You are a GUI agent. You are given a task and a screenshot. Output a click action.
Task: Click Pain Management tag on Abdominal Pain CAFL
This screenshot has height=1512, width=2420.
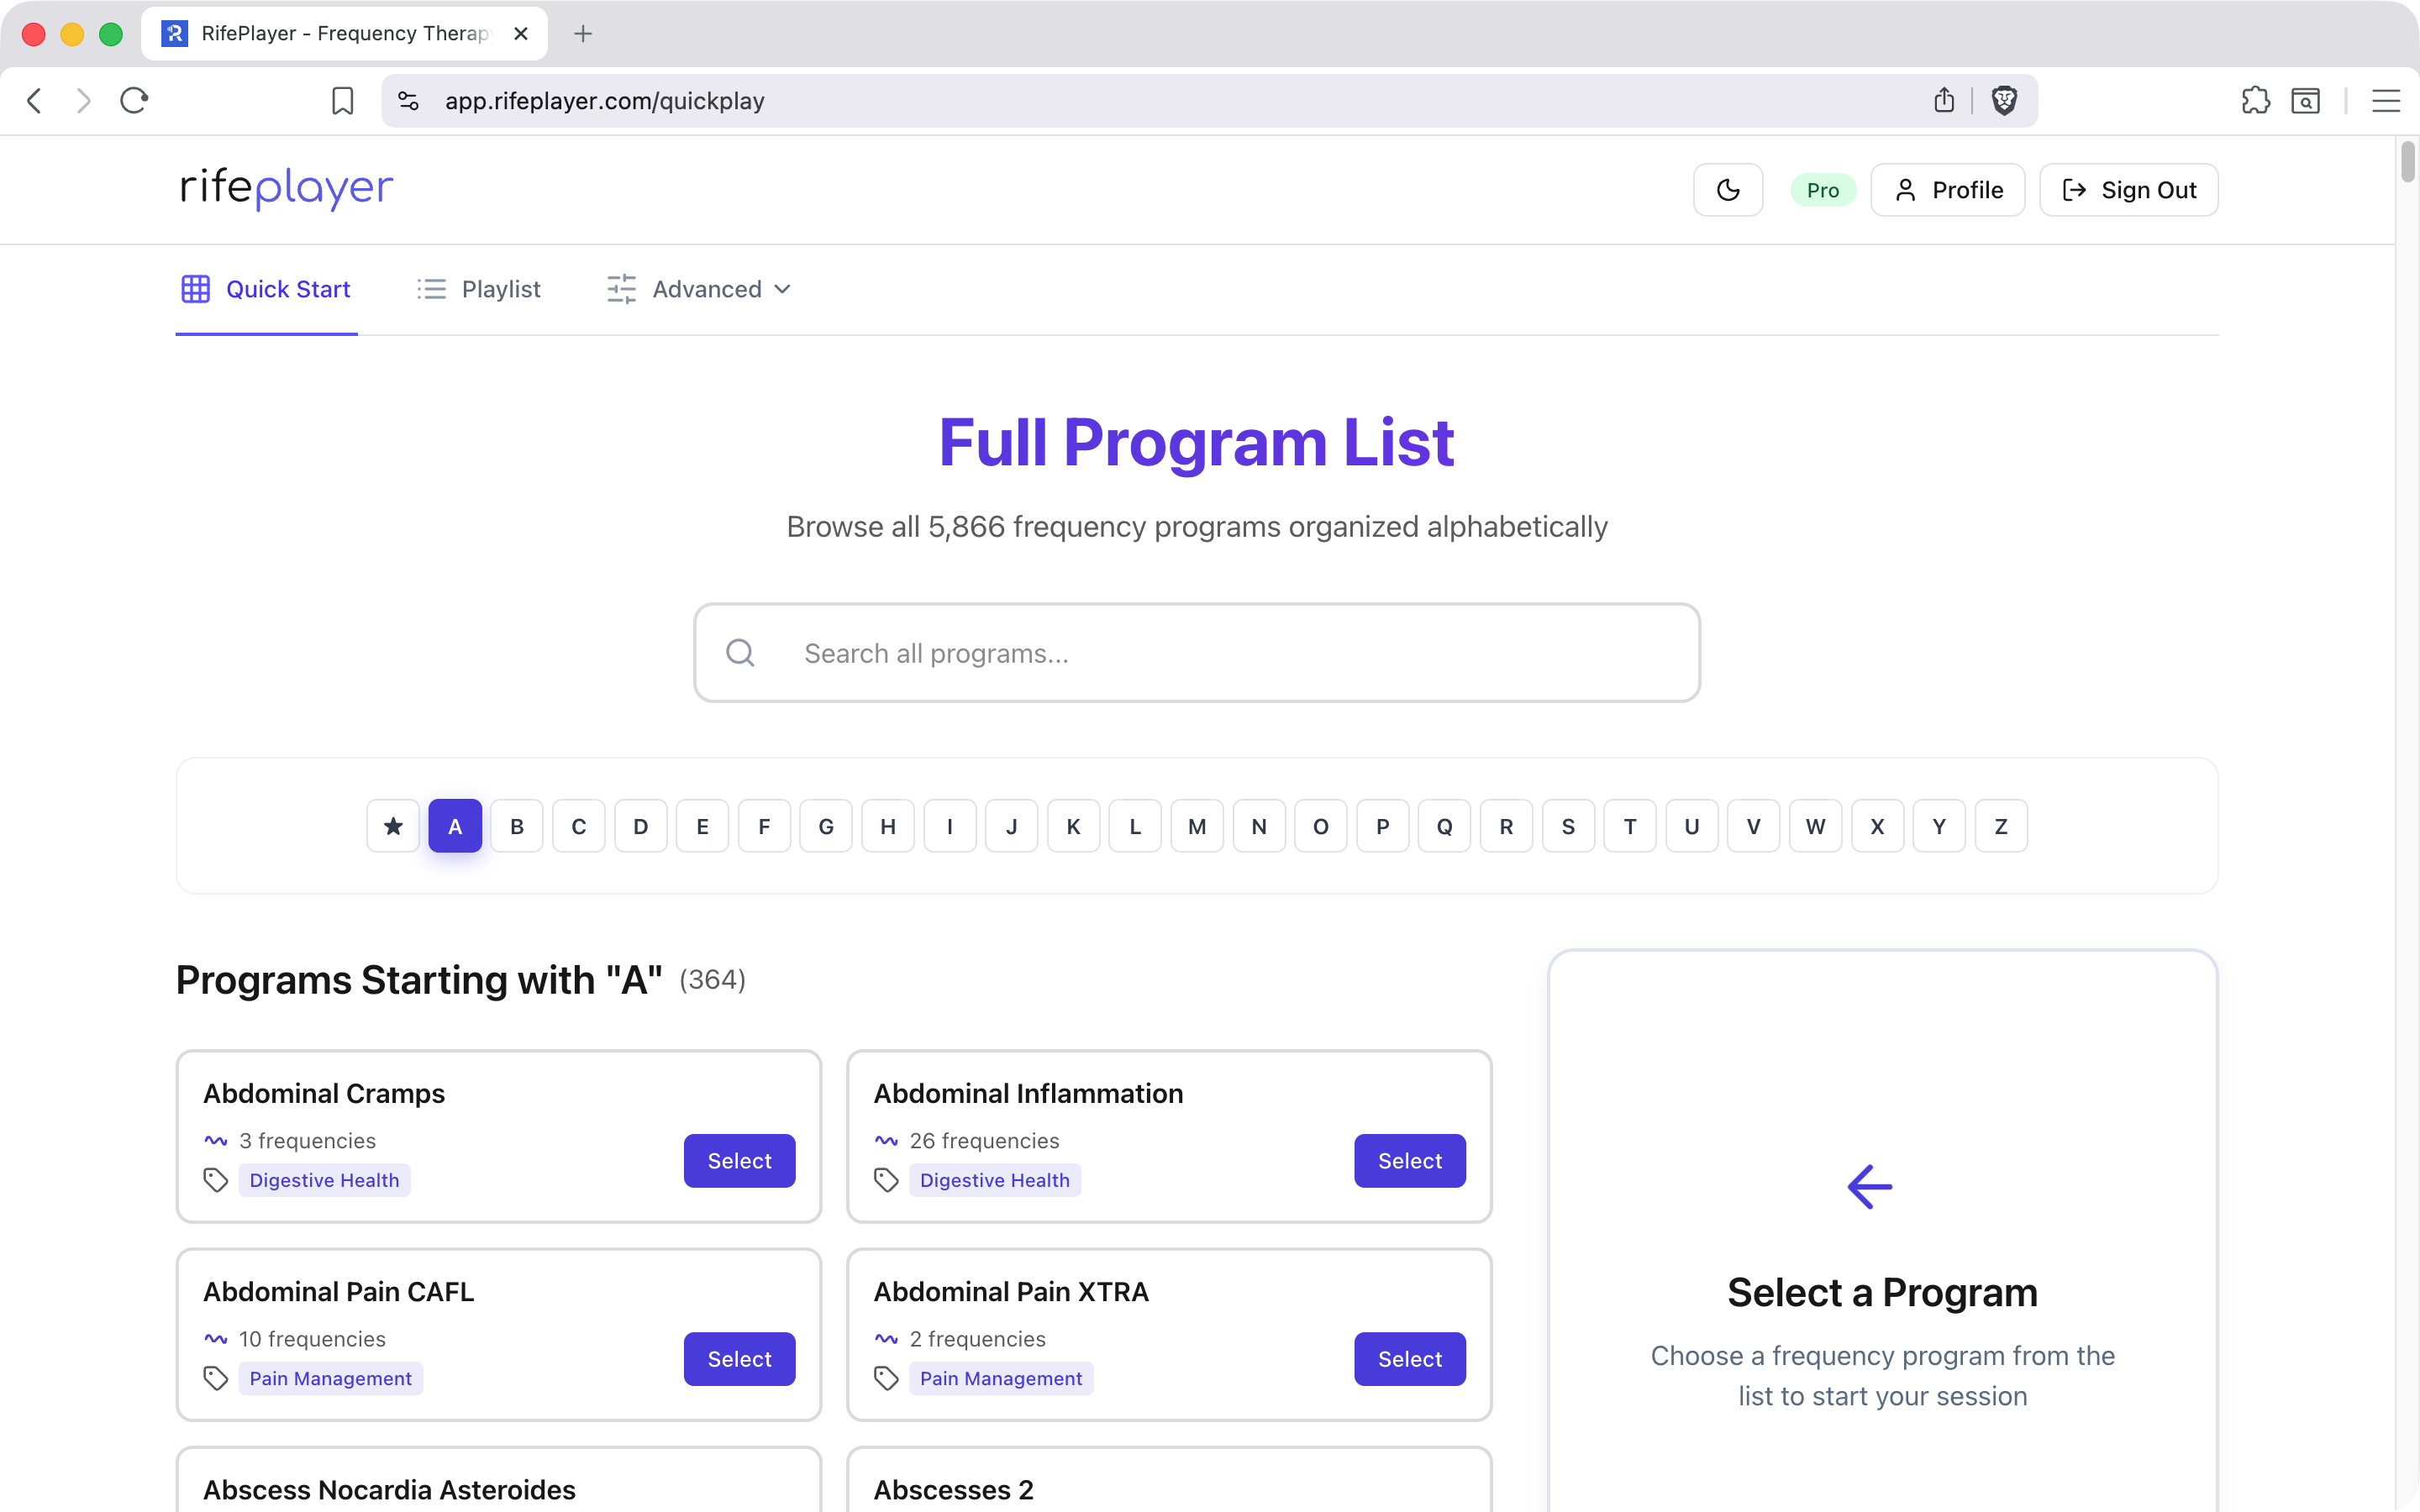(x=331, y=1378)
